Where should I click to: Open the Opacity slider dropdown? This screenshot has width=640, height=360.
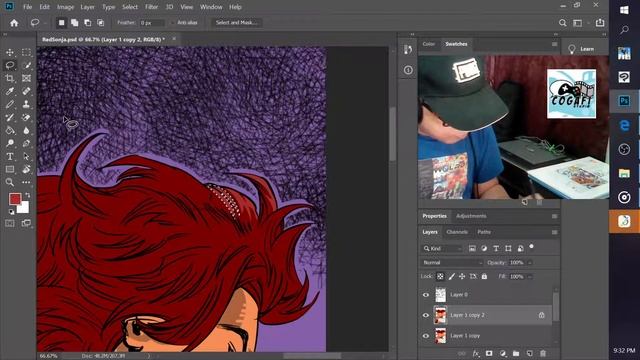click(530, 262)
